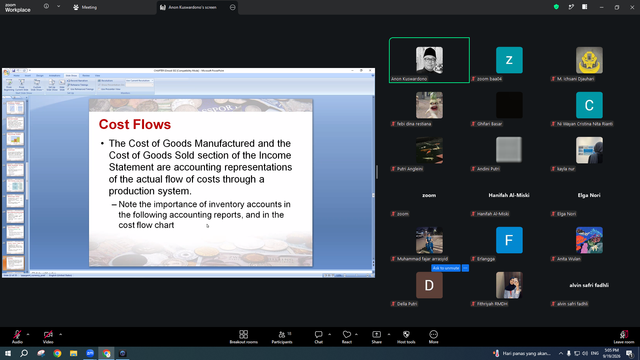Screen dimensions: 640x360
Task: Open ellipsis menu next to Ask to unmute
Action: point(465,268)
